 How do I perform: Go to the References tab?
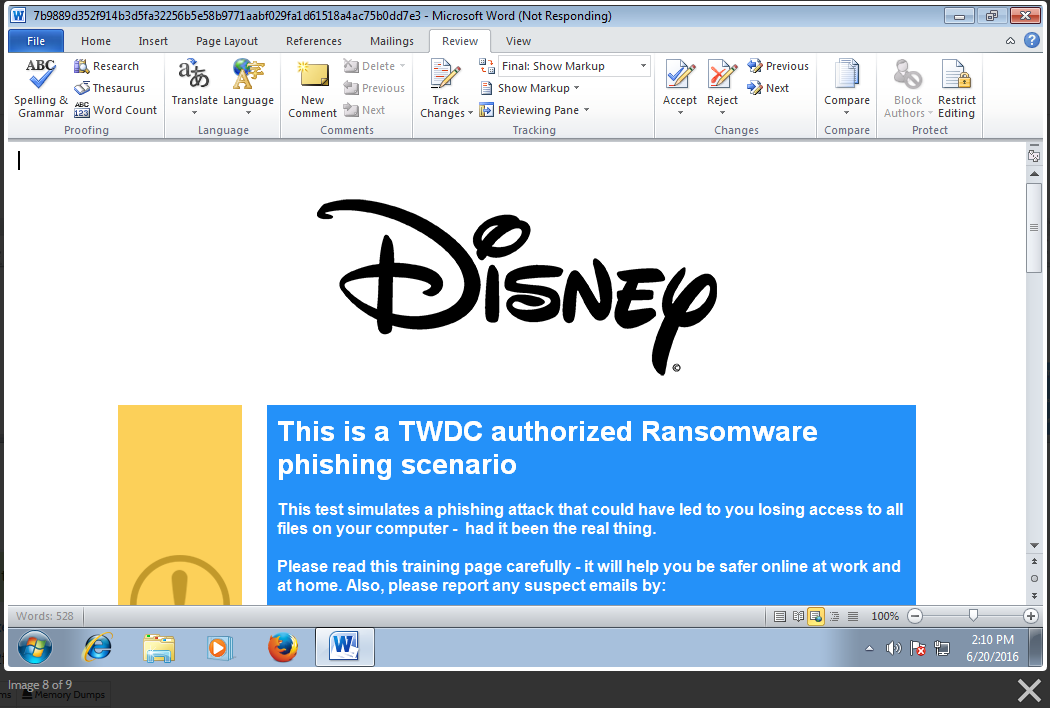click(313, 41)
